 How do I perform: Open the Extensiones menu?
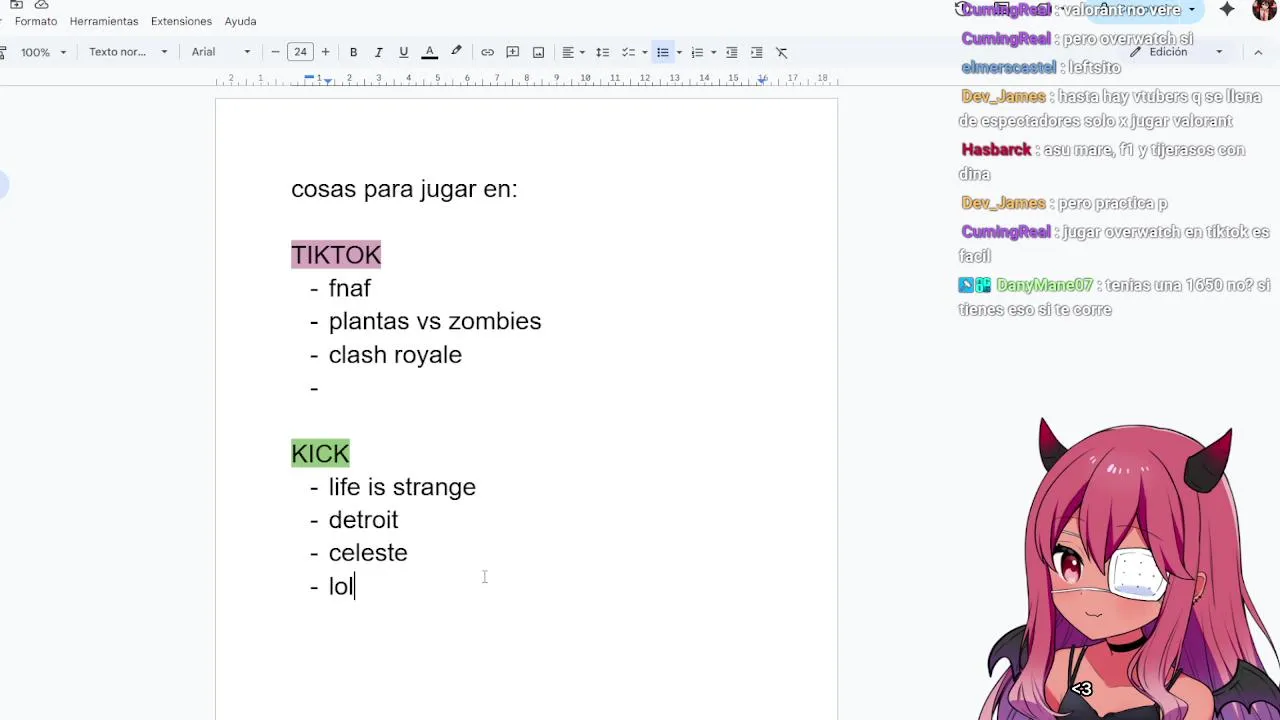pos(181,21)
